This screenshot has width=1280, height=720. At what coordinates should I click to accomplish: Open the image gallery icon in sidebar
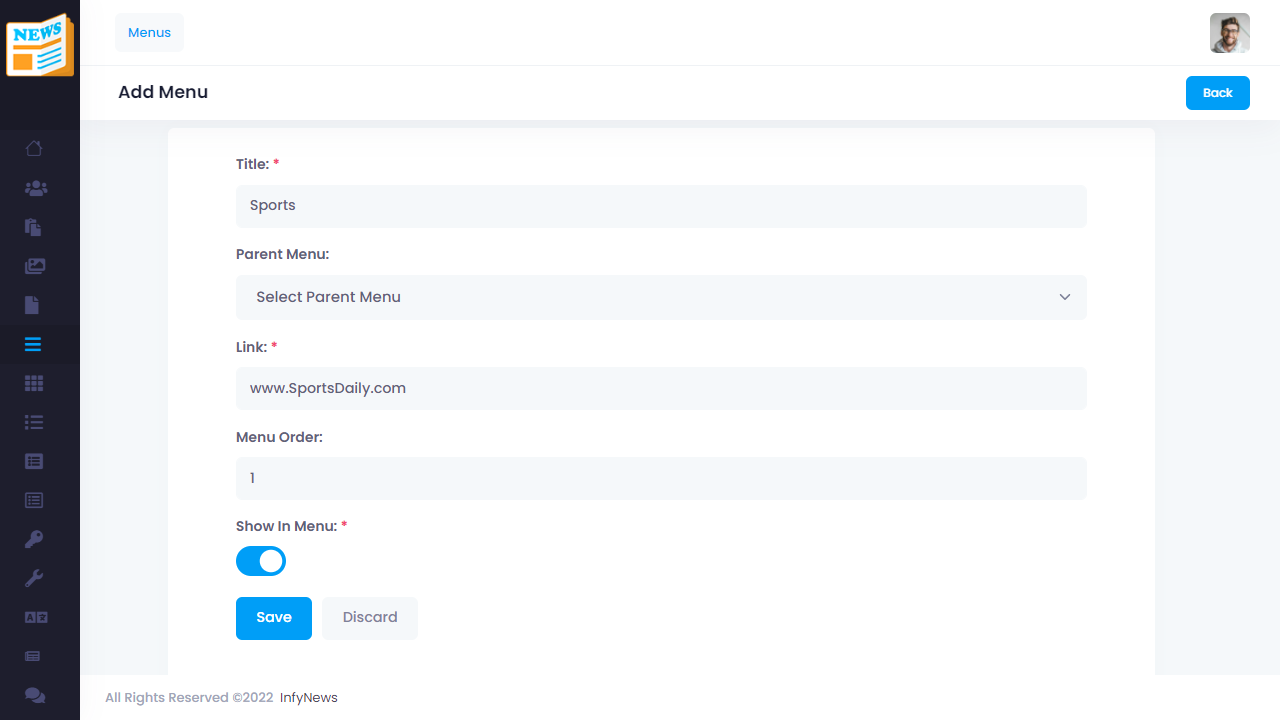35,266
